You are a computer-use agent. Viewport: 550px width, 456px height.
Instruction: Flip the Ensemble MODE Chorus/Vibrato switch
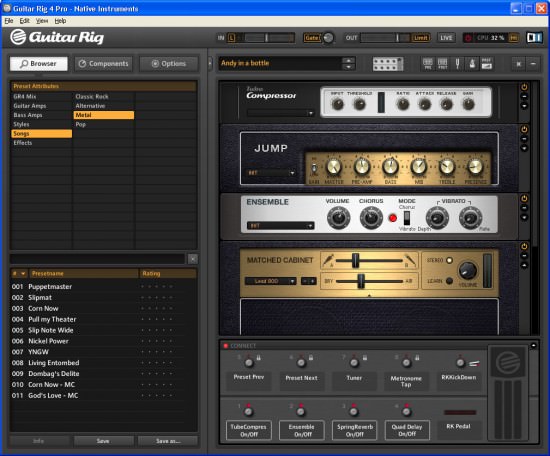pyautogui.click(x=407, y=219)
